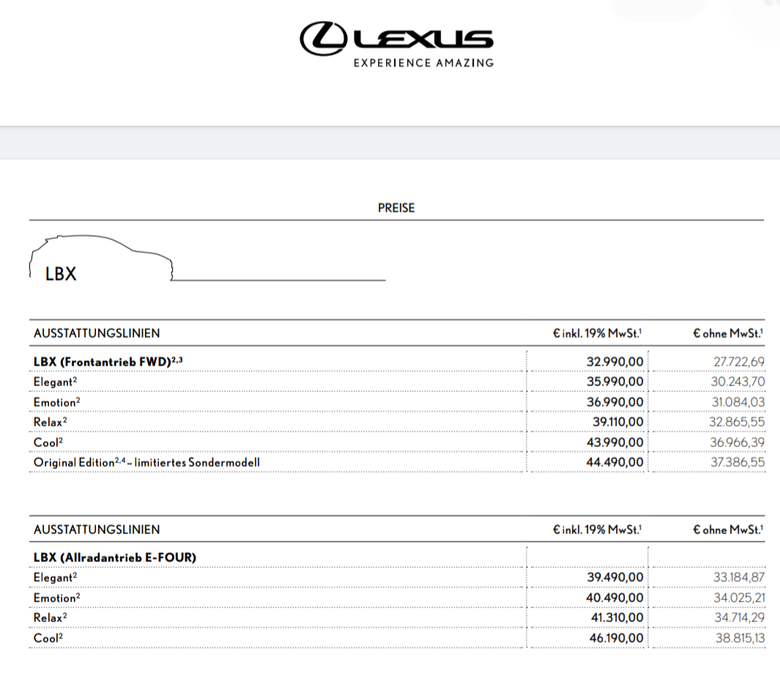
Task: Click gross price 46.190,00
Action: 616,638
